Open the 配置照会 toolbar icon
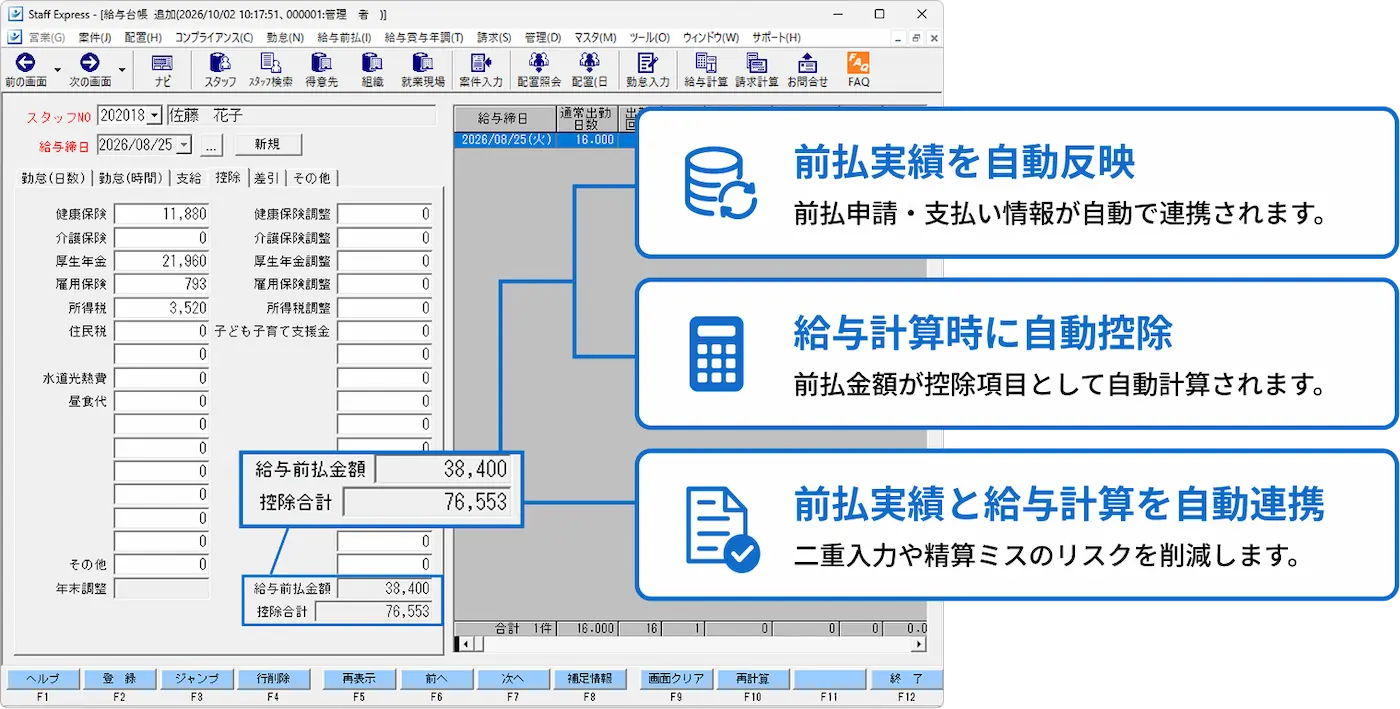 [x=539, y=63]
